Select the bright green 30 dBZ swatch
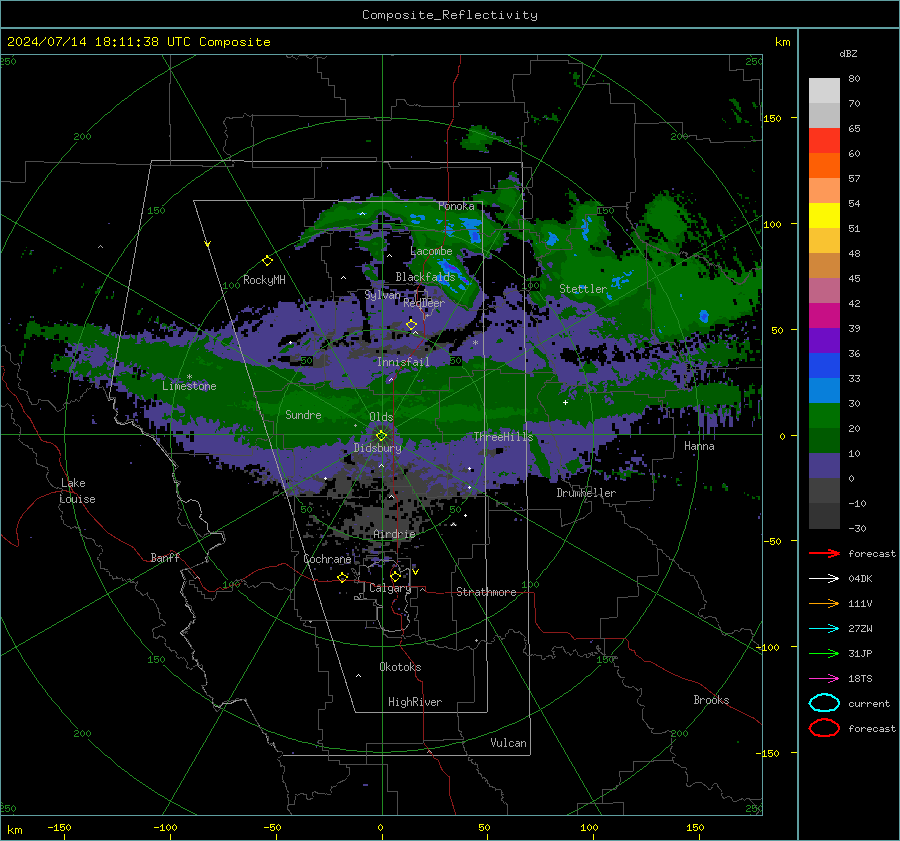900x841 pixels. click(824, 415)
